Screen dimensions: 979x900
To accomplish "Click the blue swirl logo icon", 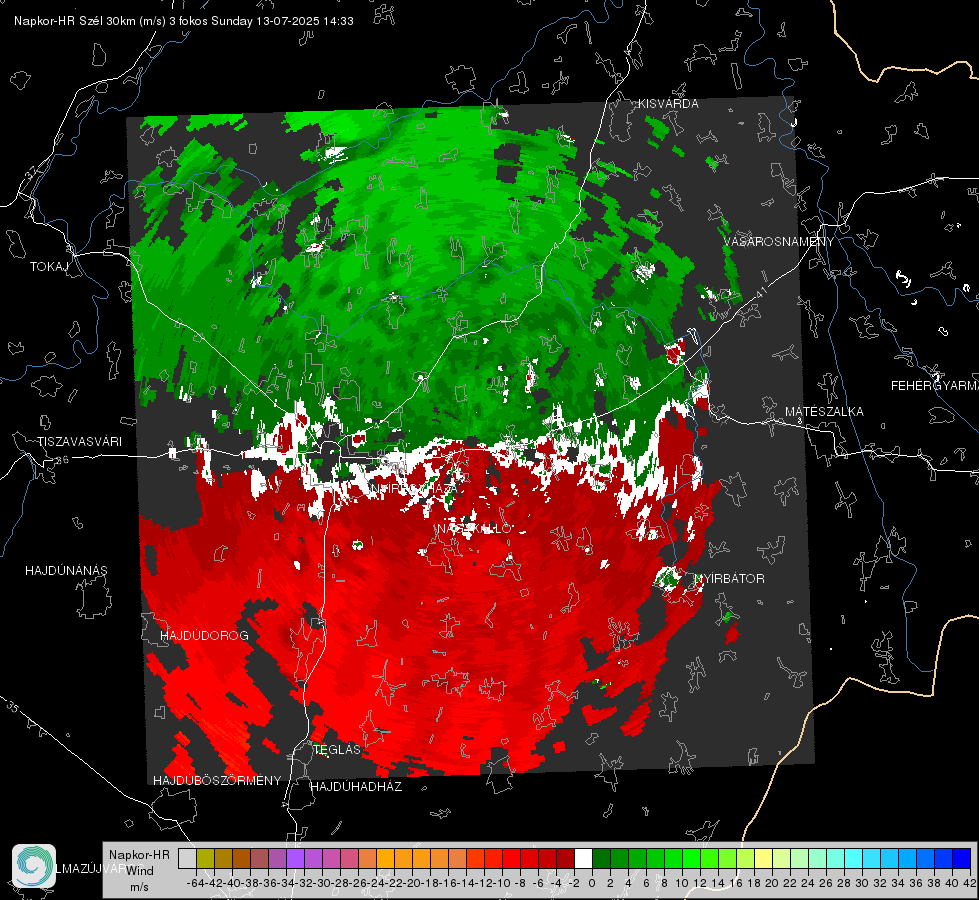I will pyautogui.click(x=34, y=866).
